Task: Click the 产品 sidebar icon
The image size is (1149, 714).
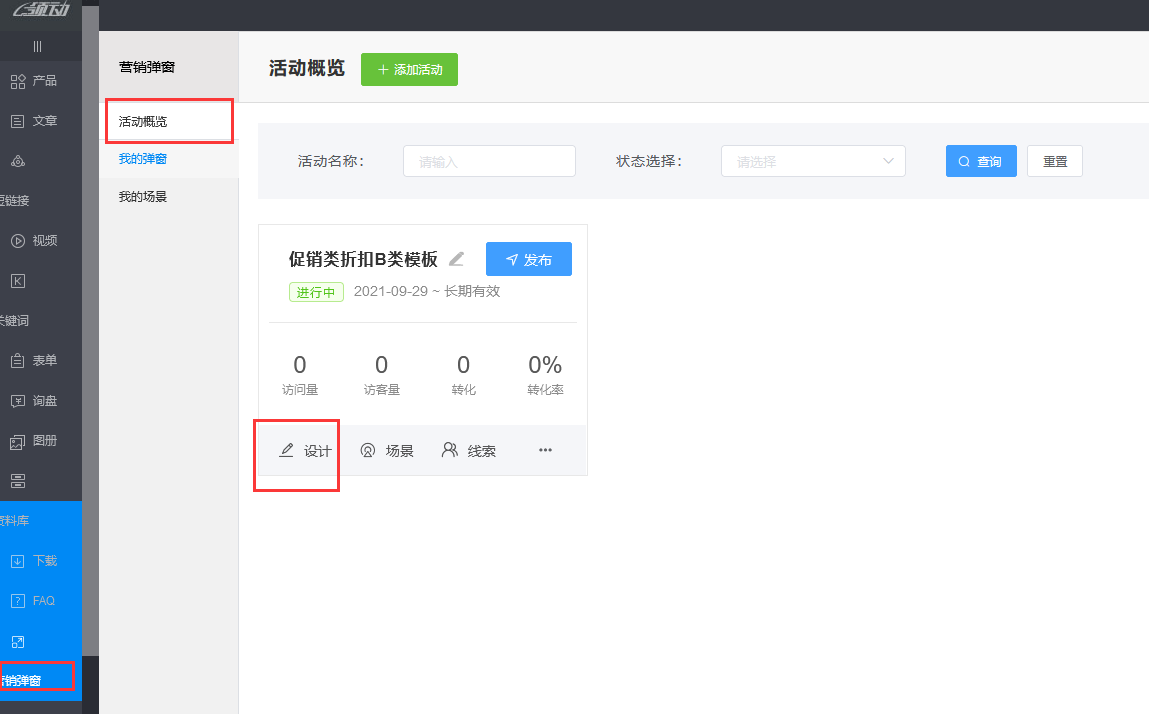Action: [18, 81]
